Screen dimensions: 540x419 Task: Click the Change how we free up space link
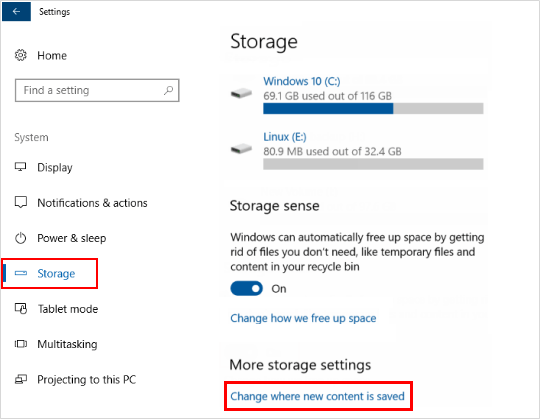click(x=303, y=318)
